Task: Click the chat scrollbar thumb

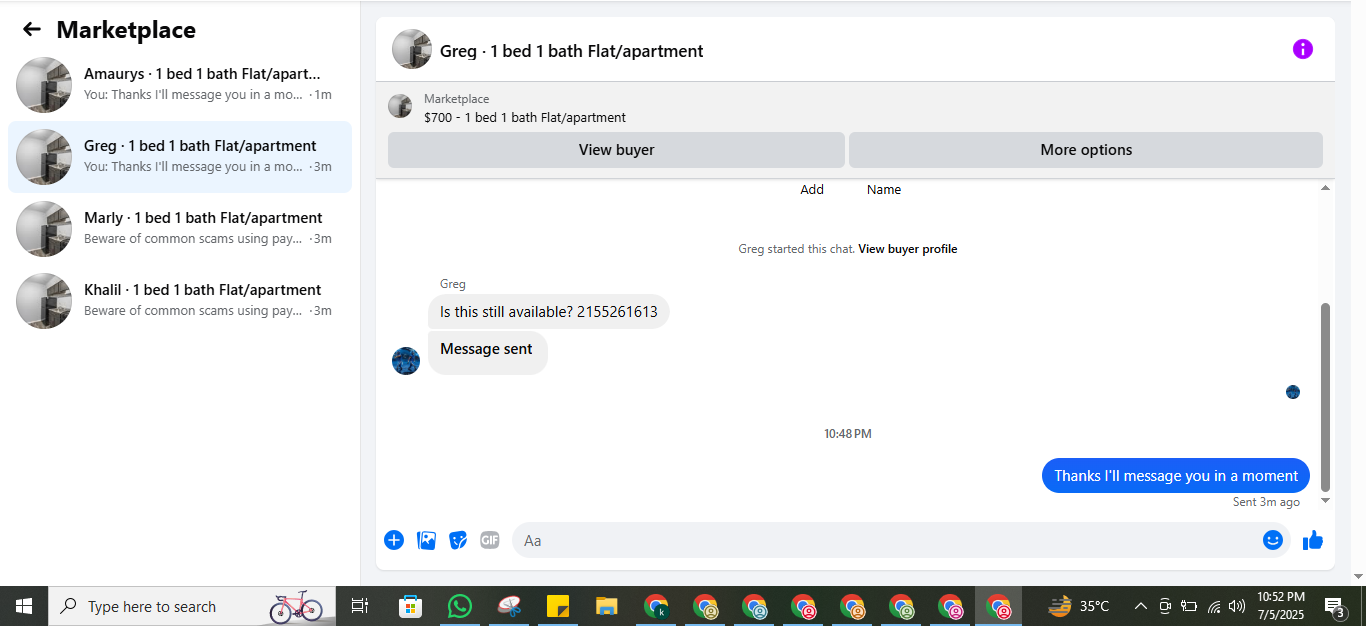Action: [1326, 397]
